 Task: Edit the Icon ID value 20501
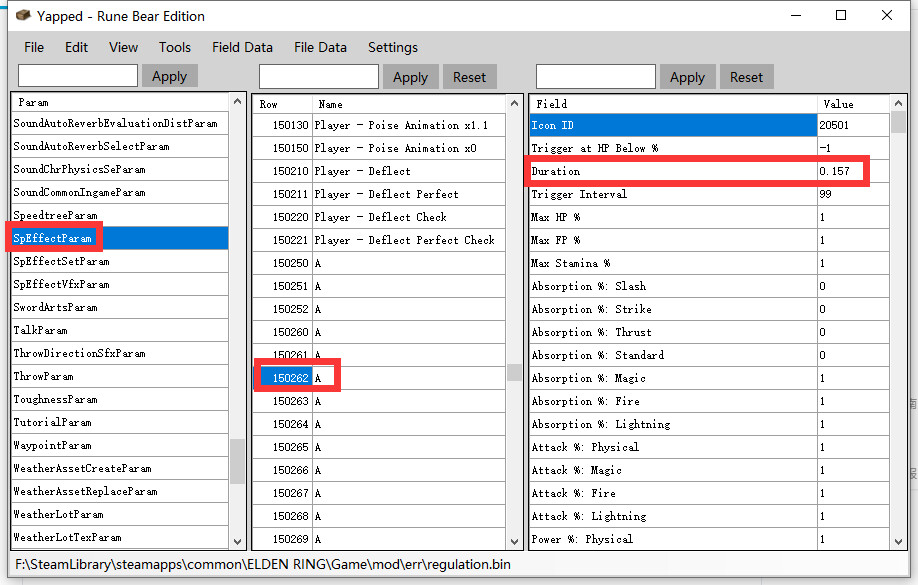[x=853, y=125]
